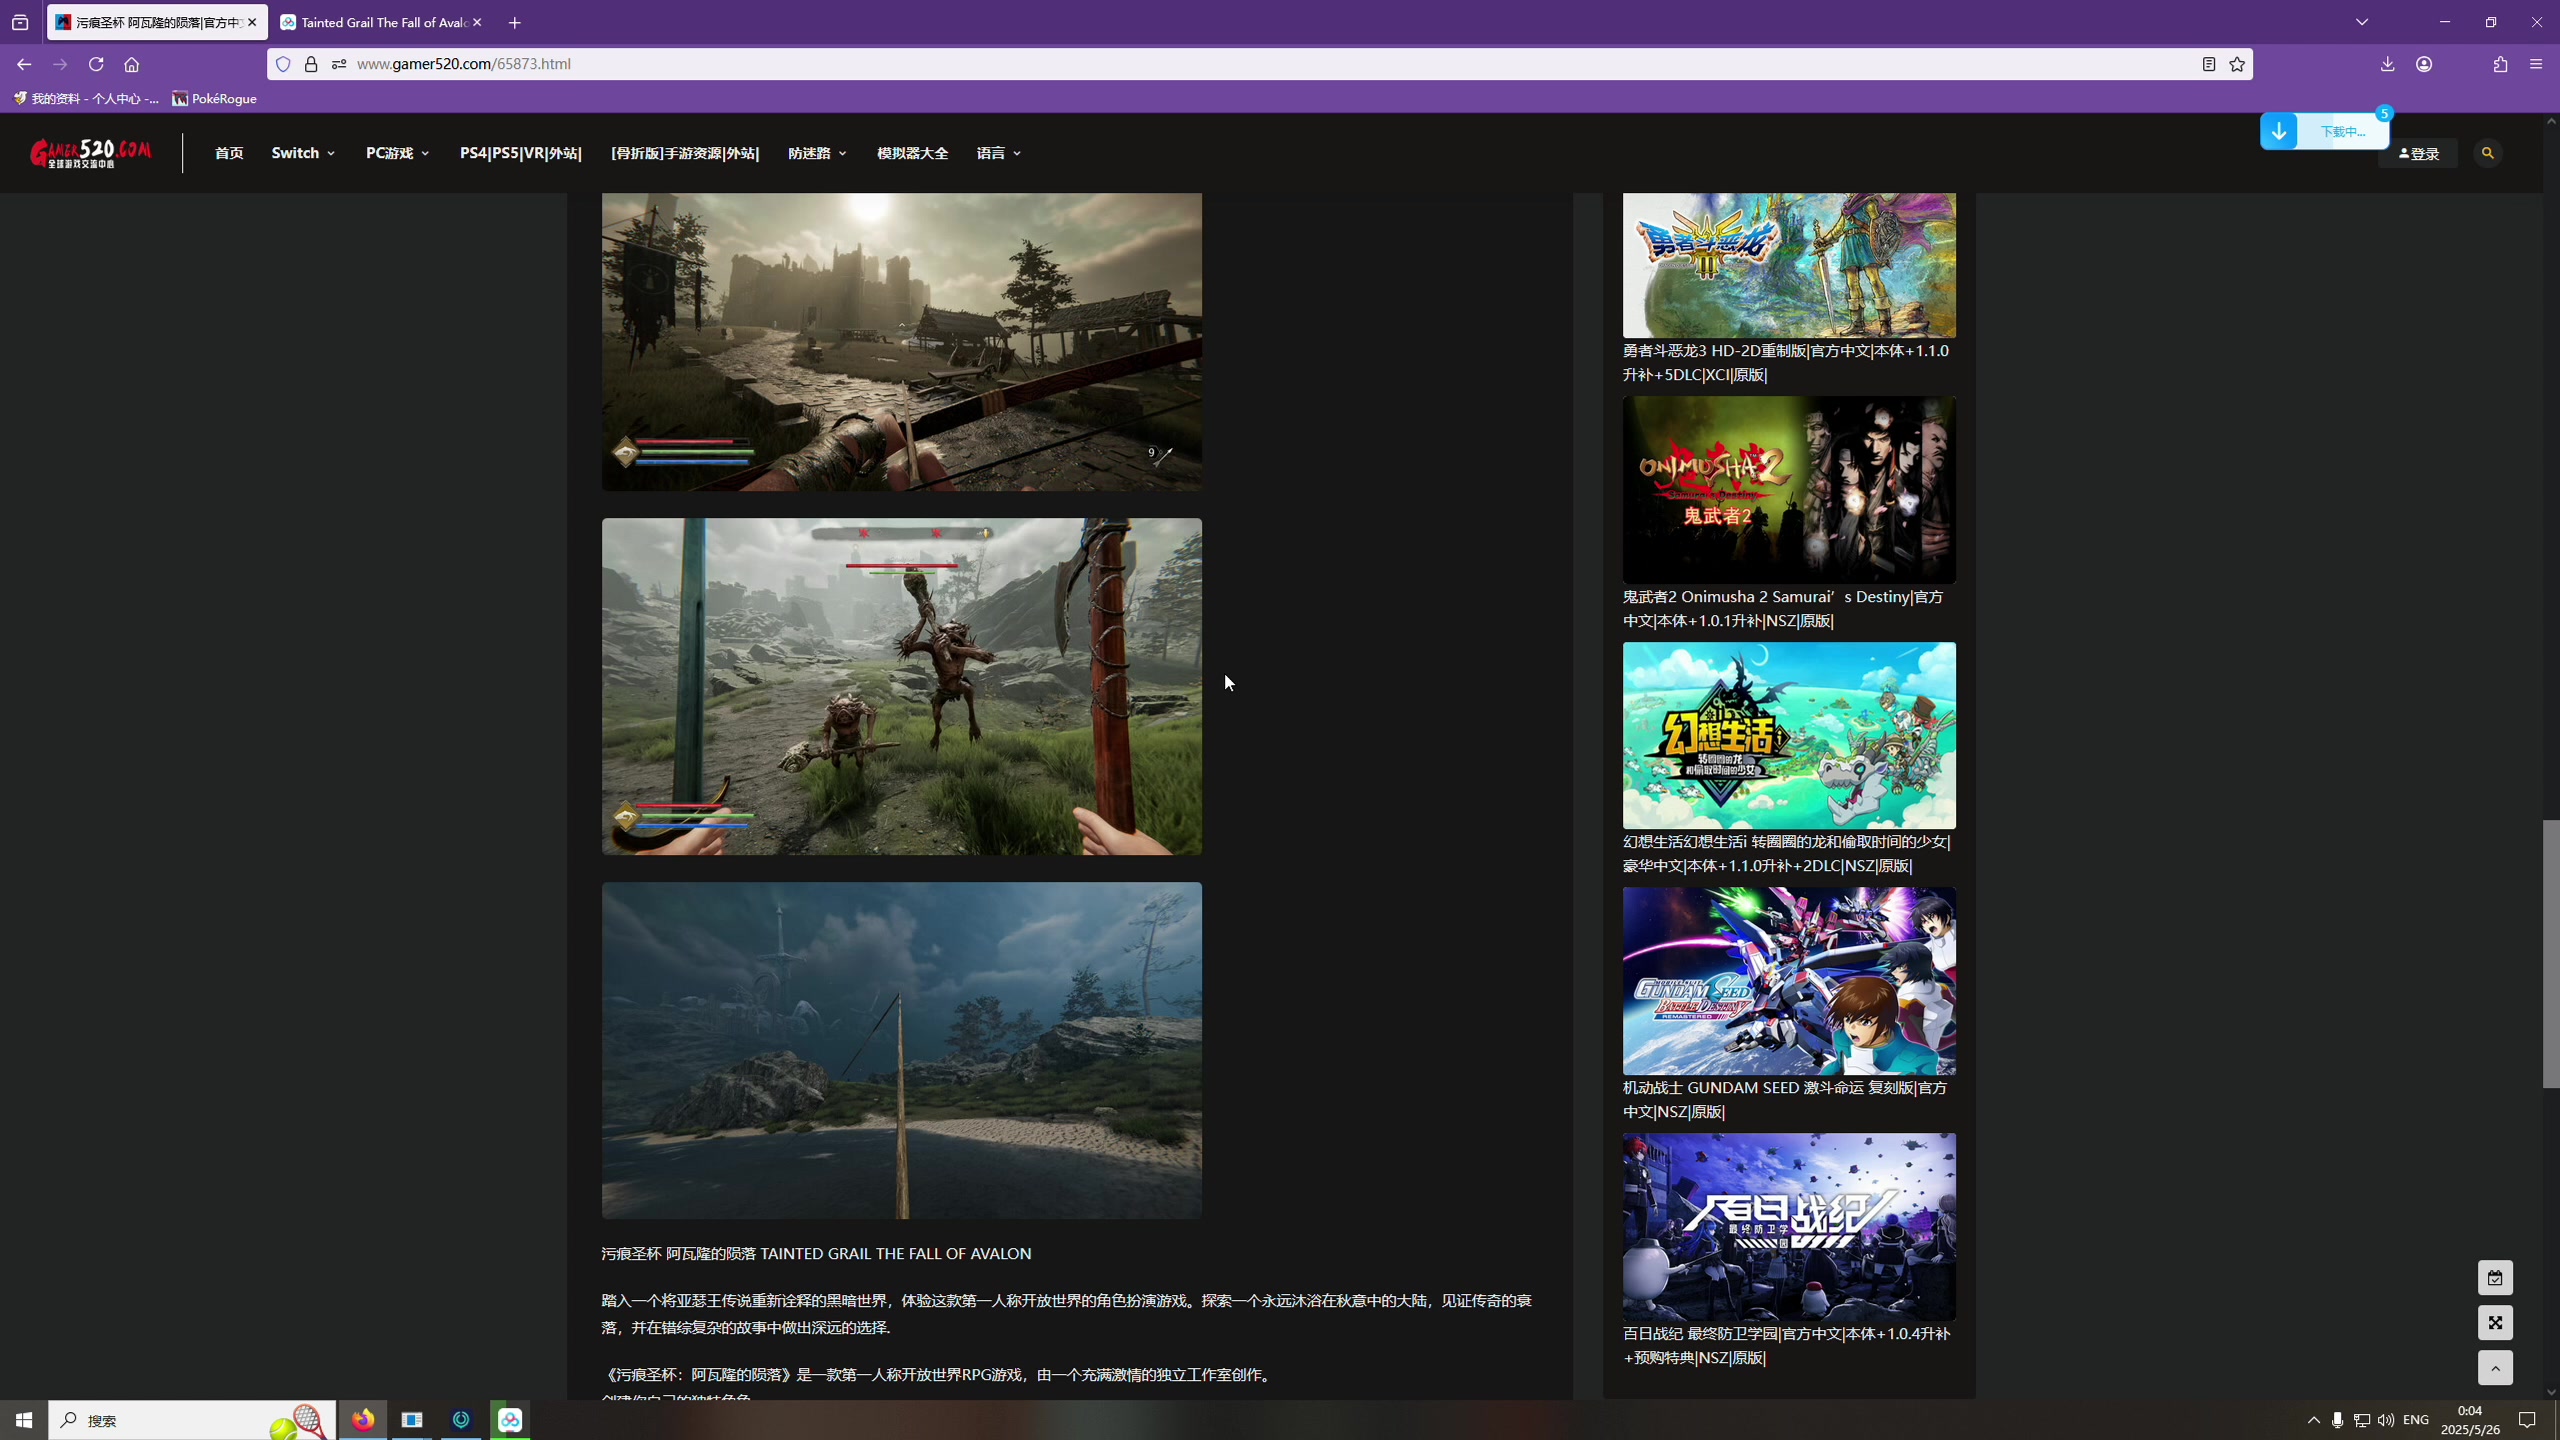Image resolution: width=2560 pixels, height=1440 pixels.
Task: Open 百日战纪 thumbnail image
Action: coord(1789,1227)
